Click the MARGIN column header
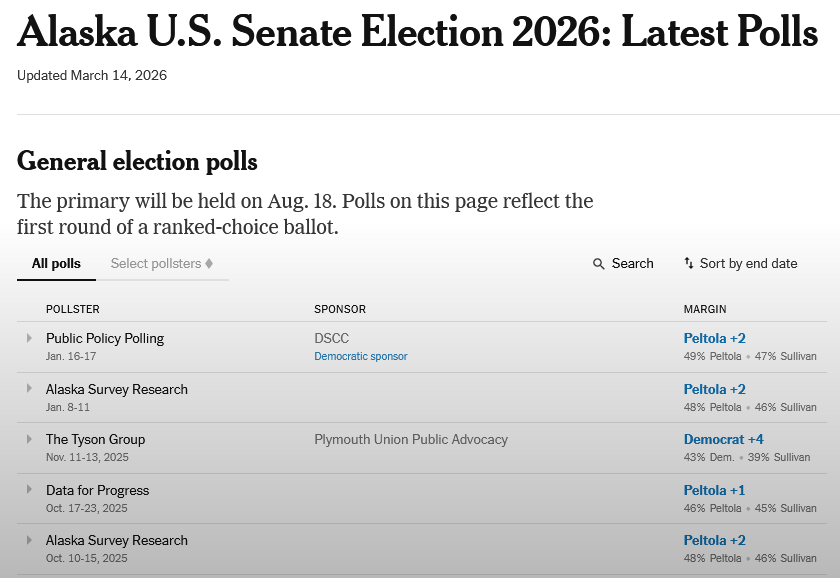 click(704, 310)
